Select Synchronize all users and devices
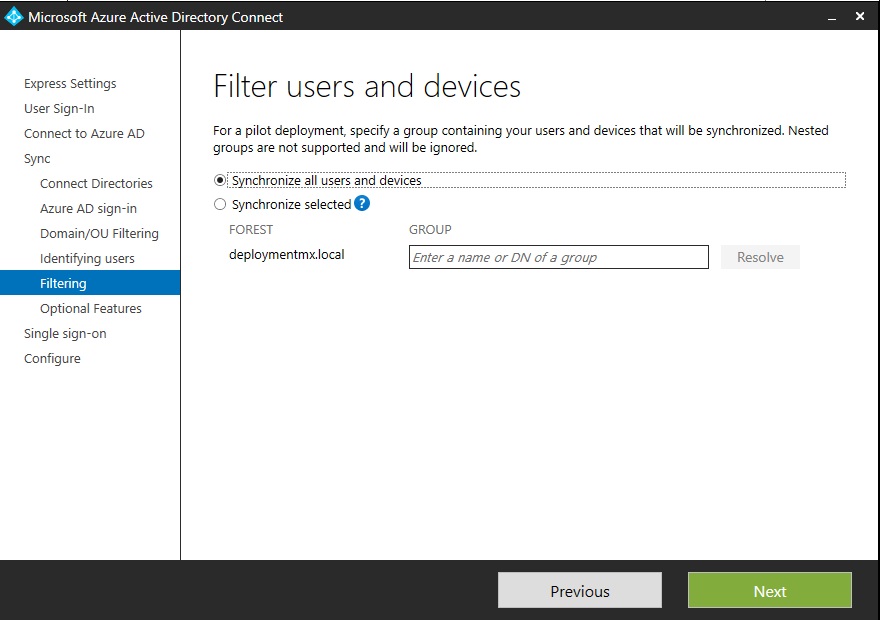Screen dimensions: 880x620 [x=221, y=181]
